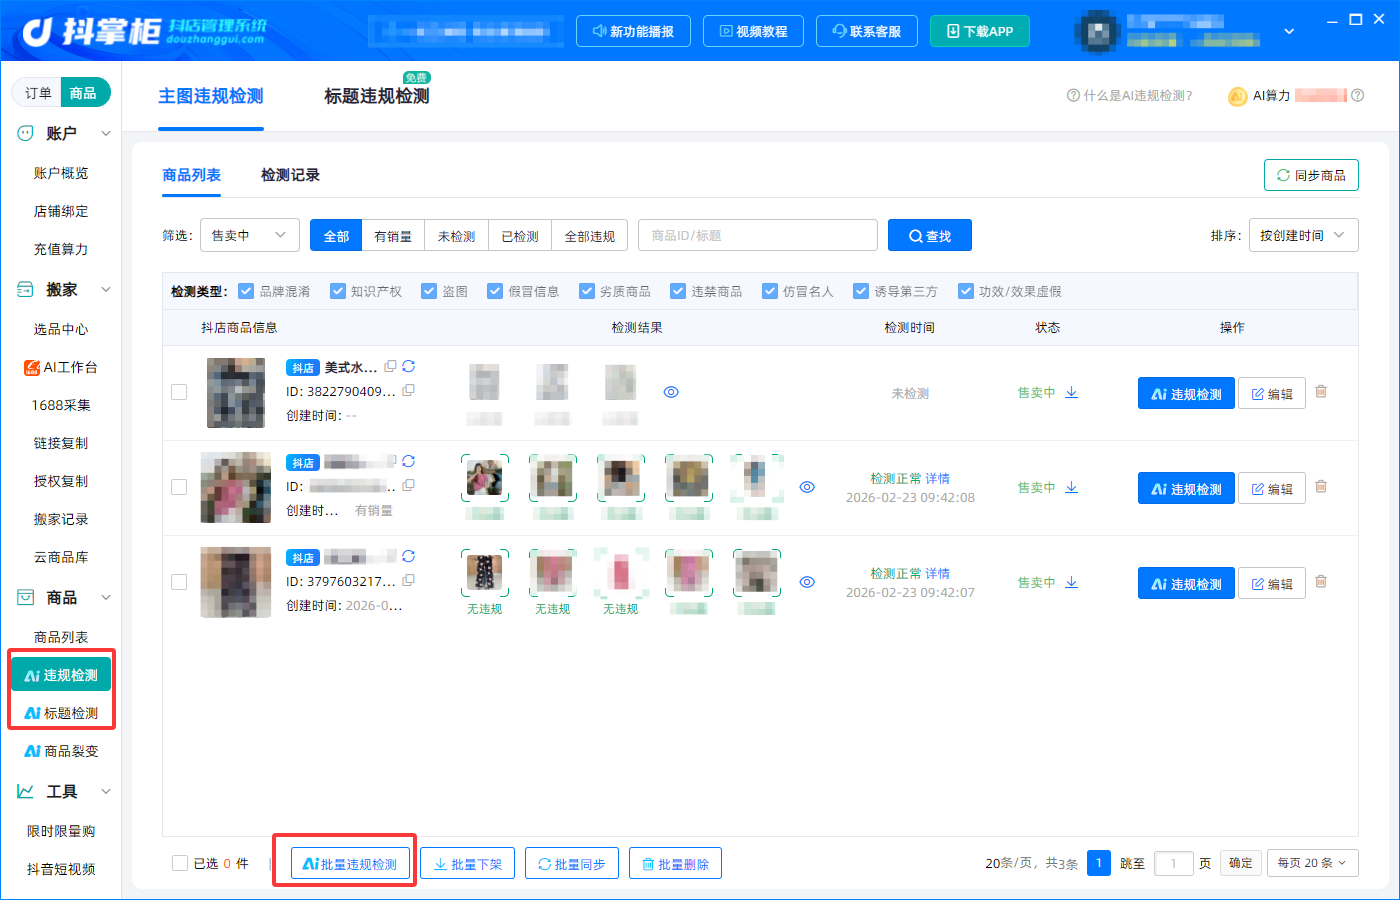
Task: Collapse the 工具 sidebar section
Action: click(x=106, y=791)
